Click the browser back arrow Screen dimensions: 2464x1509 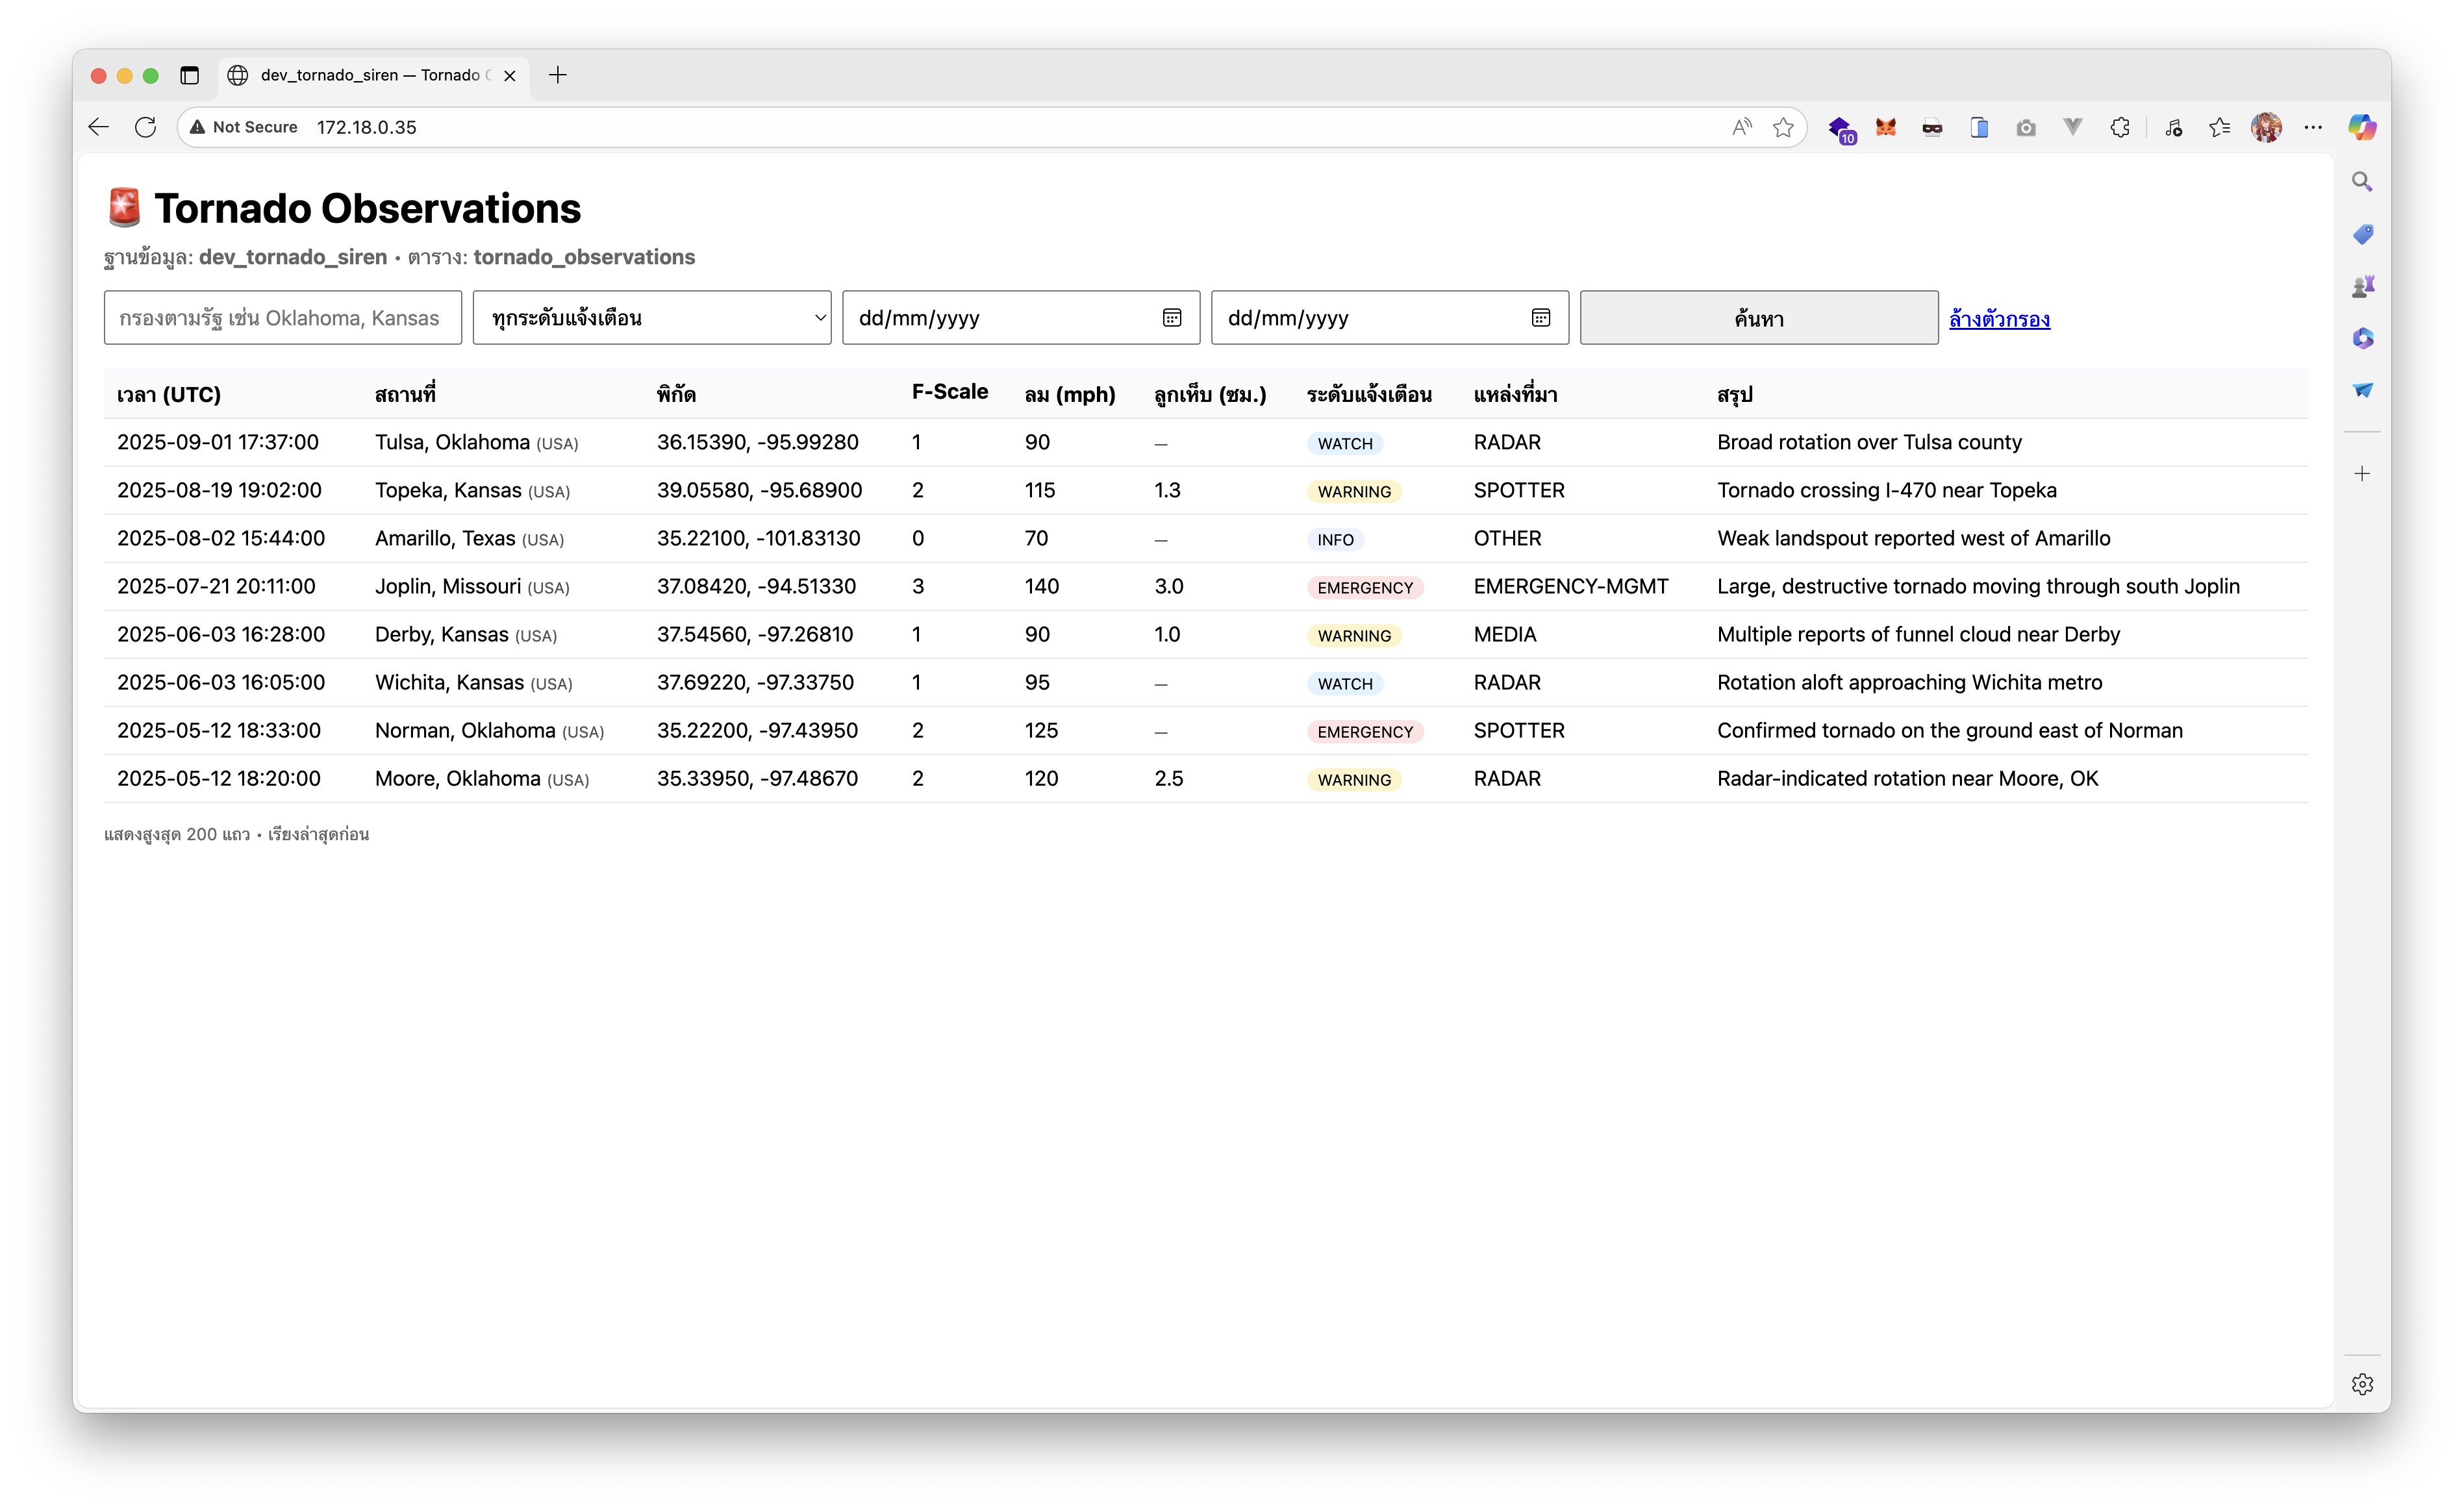[98, 127]
